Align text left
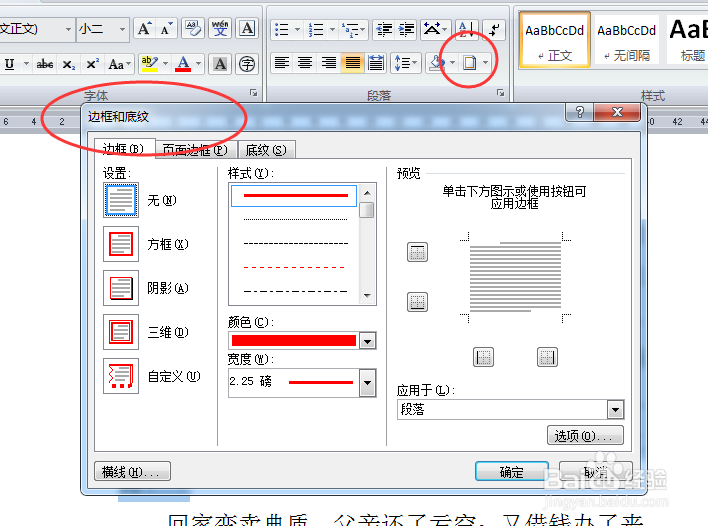 point(282,63)
